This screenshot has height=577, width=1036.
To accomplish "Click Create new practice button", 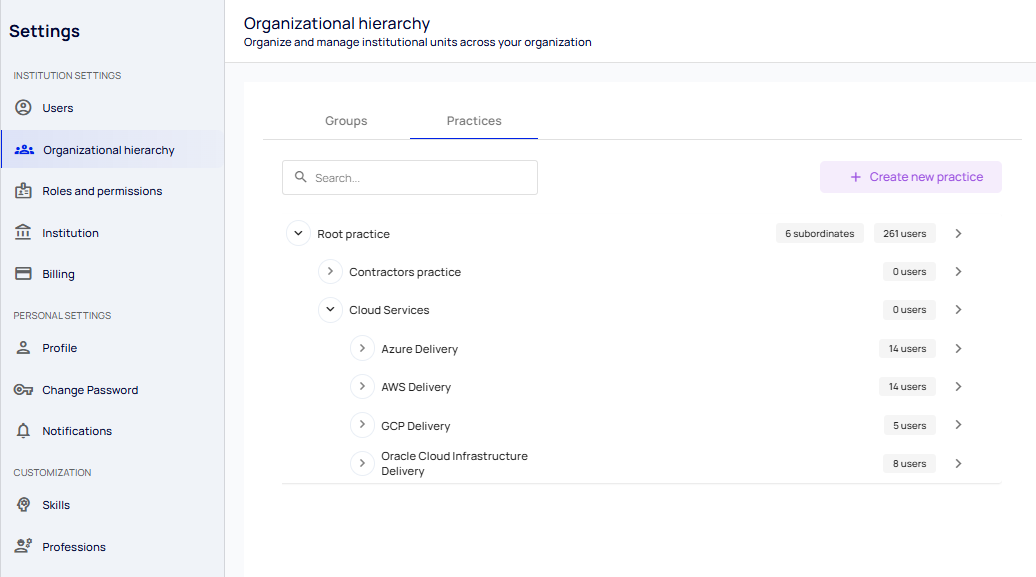I will point(910,177).
